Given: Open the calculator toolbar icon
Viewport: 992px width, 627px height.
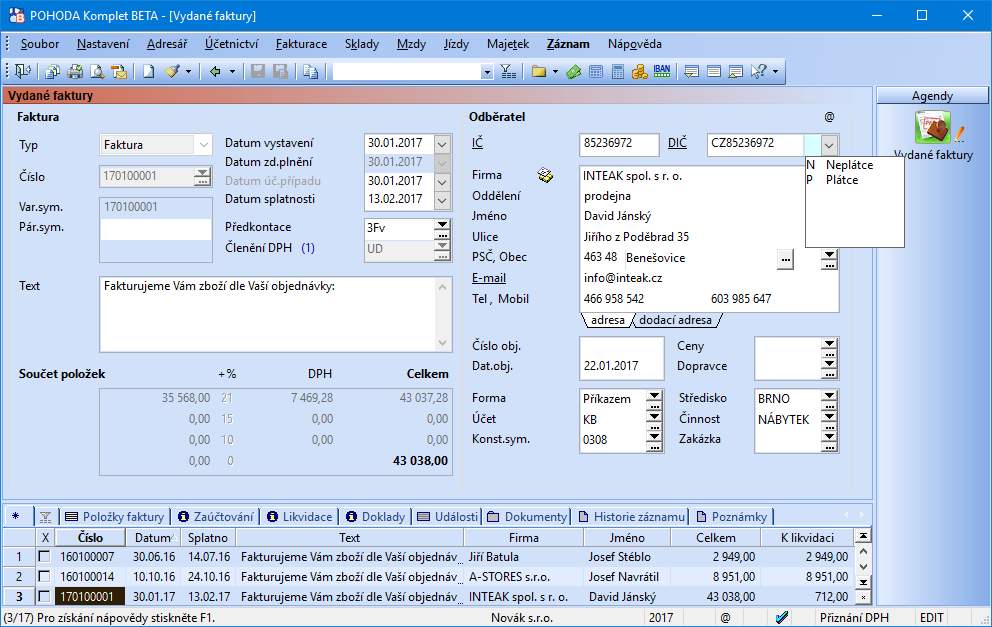Looking at the screenshot, I should click(596, 71).
